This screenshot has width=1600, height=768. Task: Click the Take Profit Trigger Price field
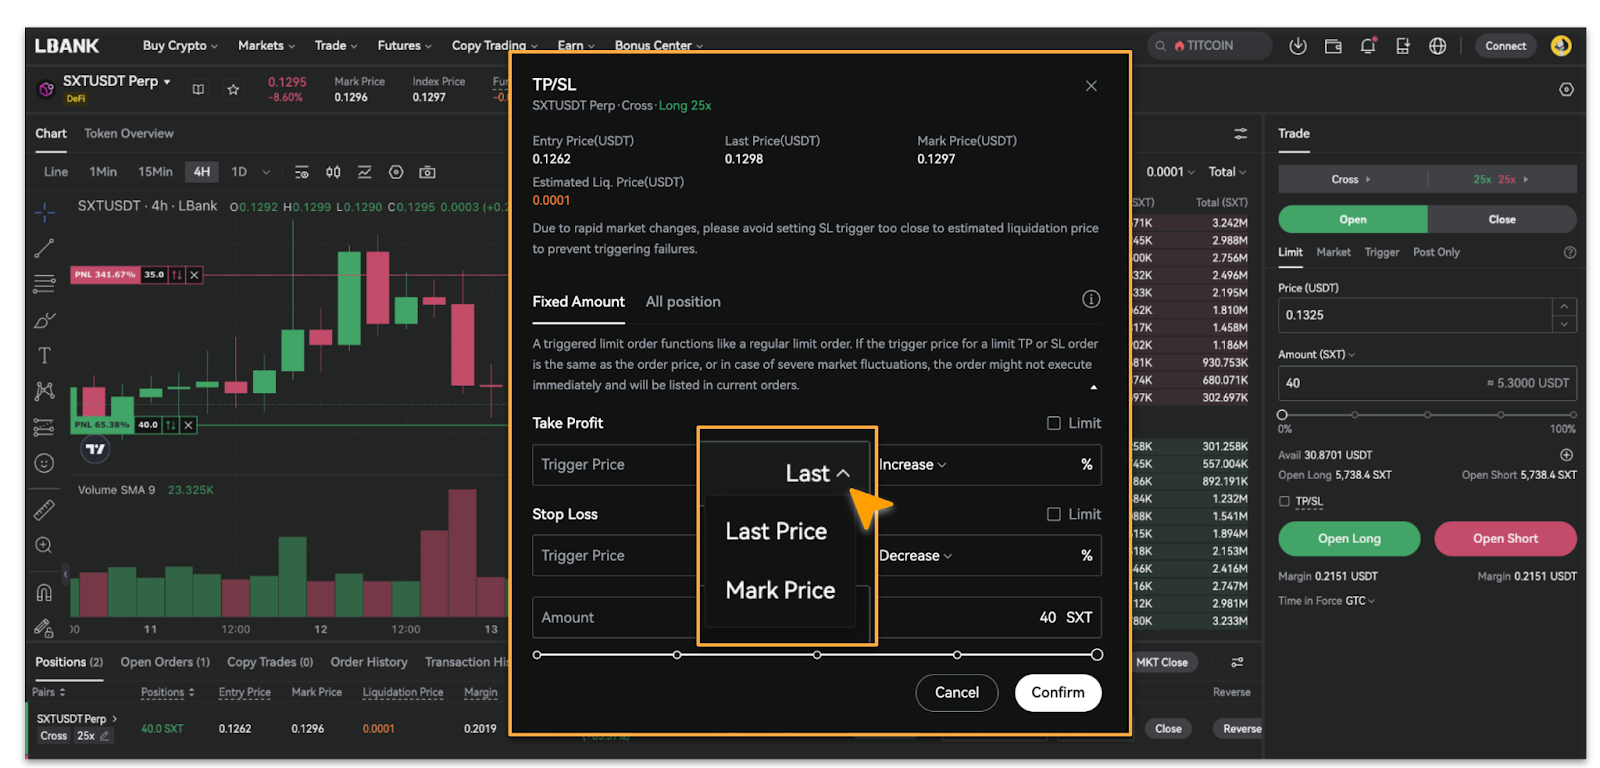pyautogui.click(x=615, y=464)
